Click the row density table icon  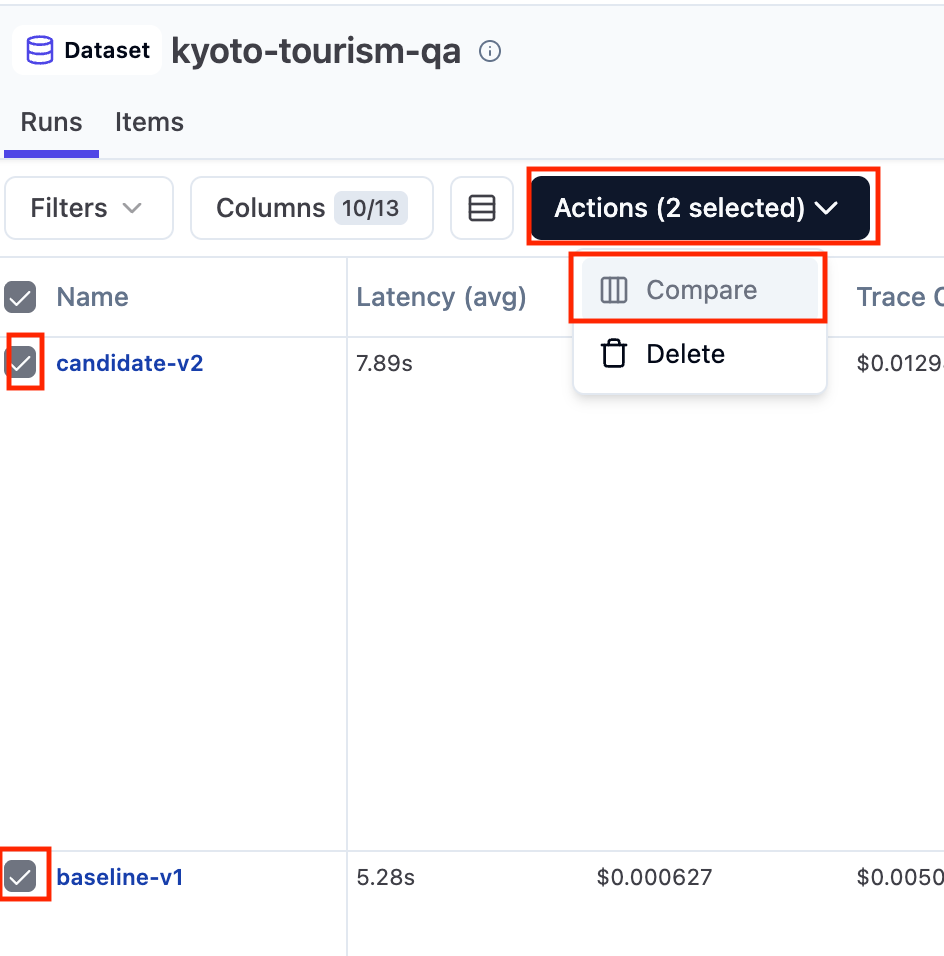coord(482,208)
